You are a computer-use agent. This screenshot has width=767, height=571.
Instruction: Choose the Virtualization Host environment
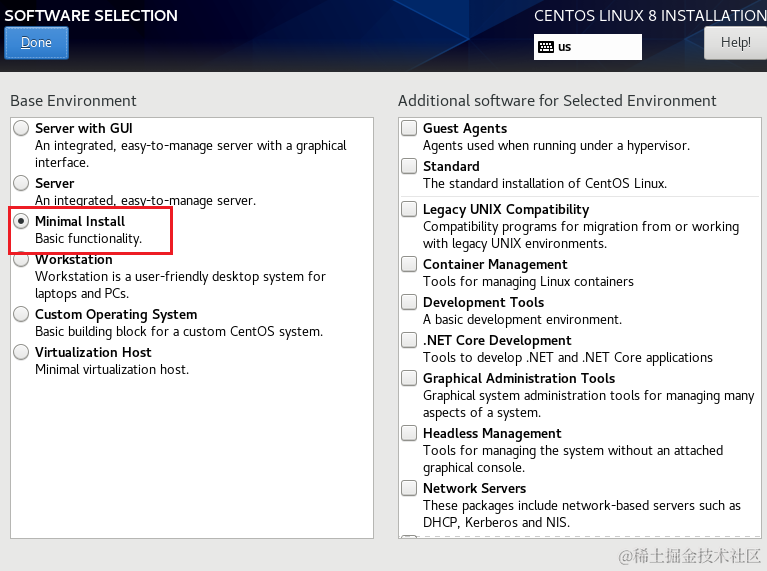(21, 353)
